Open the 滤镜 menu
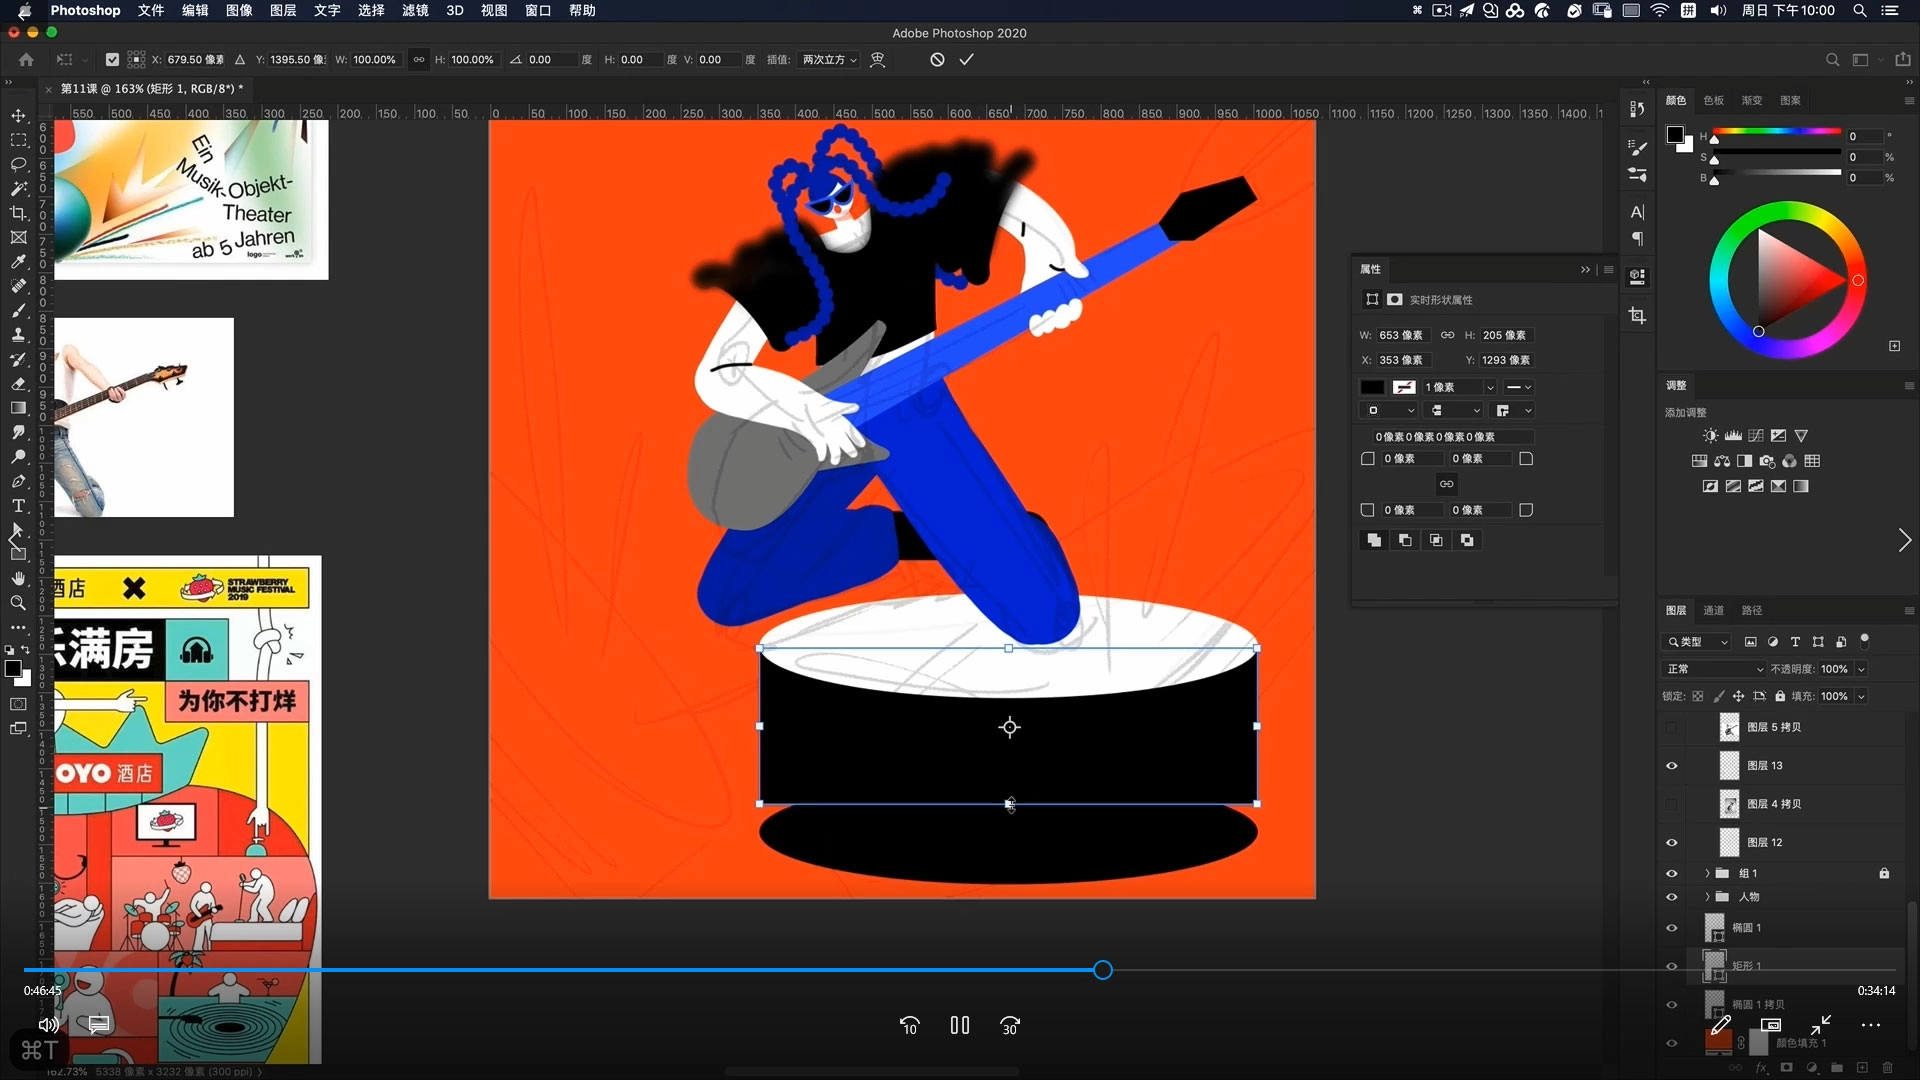This screenshot has height=1080, width=1920. pos(415,10)
